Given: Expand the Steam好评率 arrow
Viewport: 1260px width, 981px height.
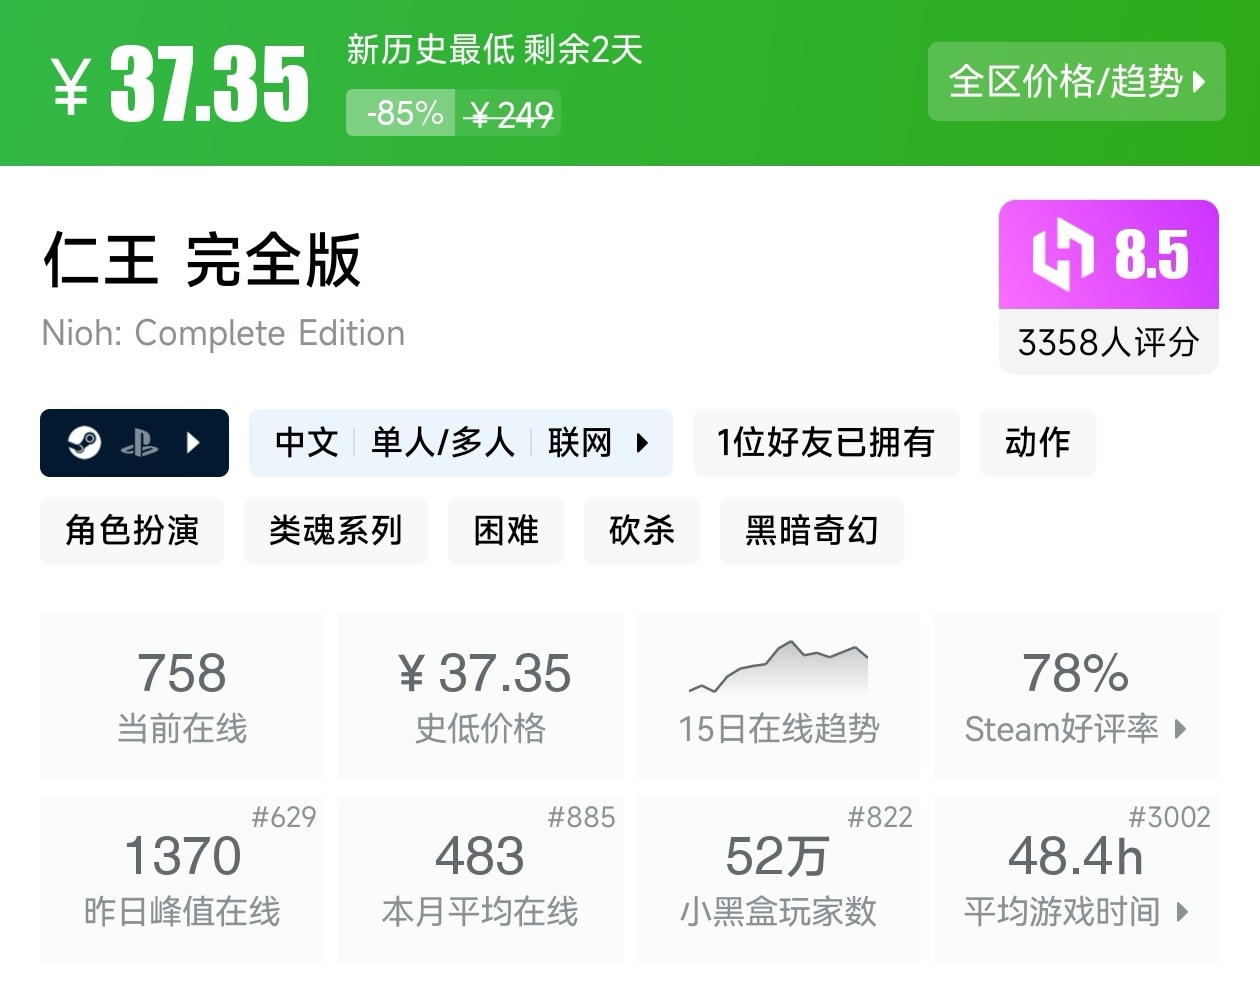Looking at the screenshot, I should coord(1180,729).
